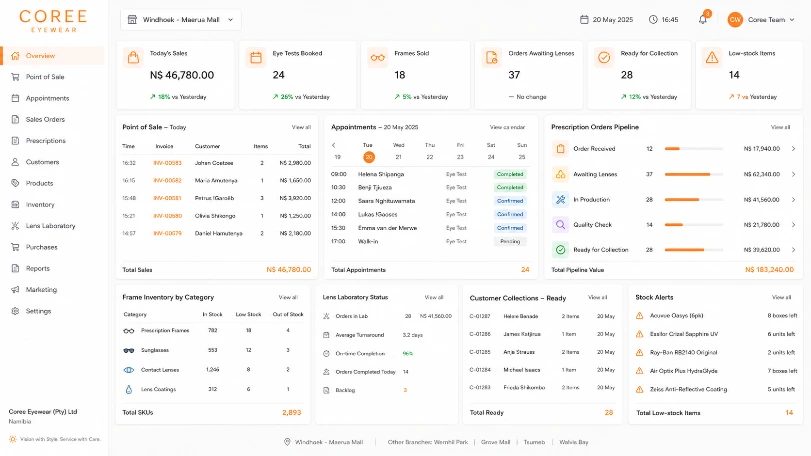The image size is (811, 456).
Task: Click collection C-01287 Helene Benade
Action: point(543,316)
